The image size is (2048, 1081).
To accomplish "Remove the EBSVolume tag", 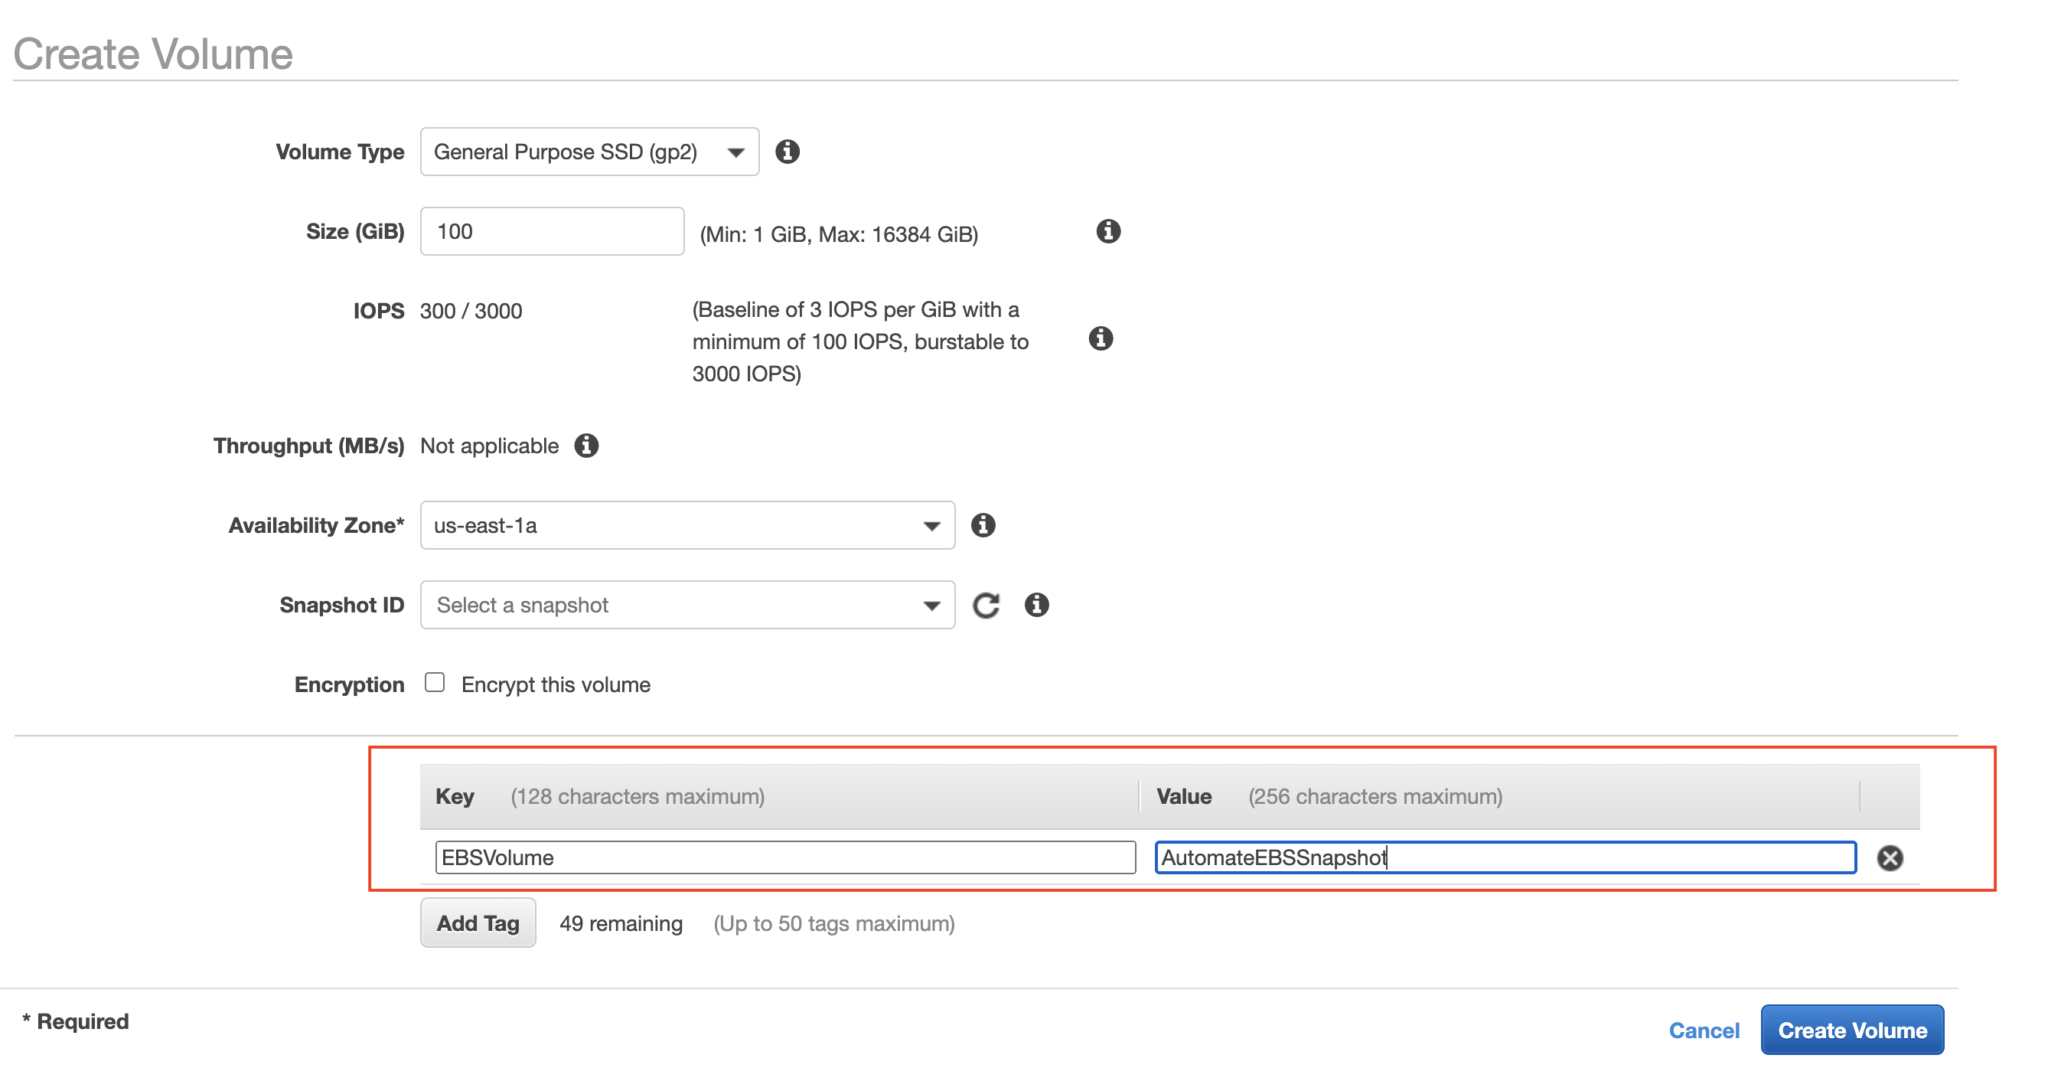I will tap(1890, 857).
